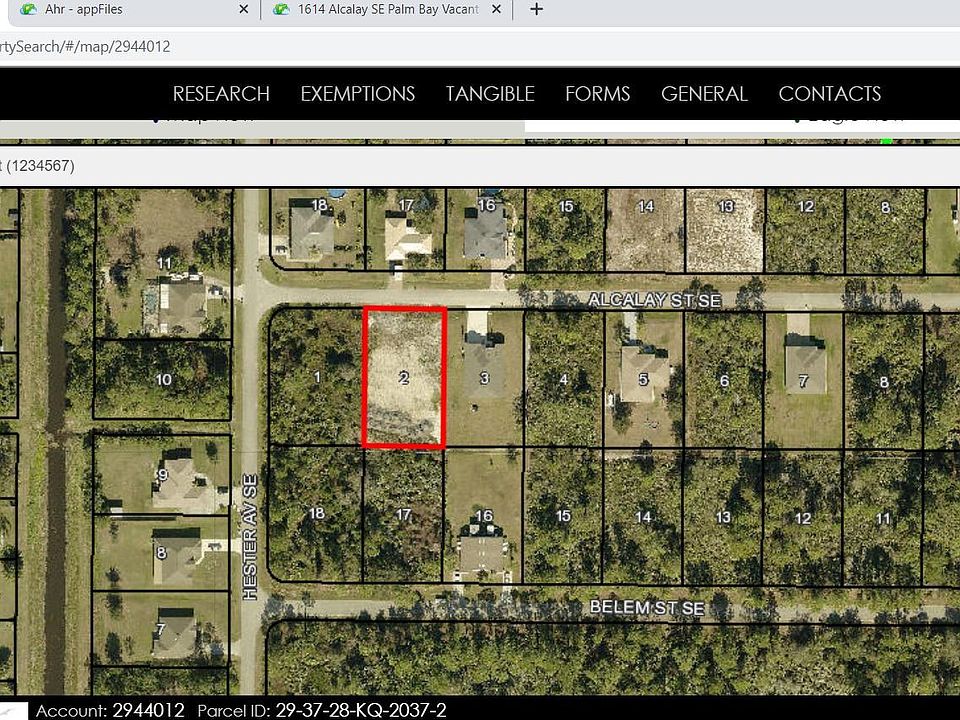
Task: Close the Ahr - appFiles tab
Action: 243,9
